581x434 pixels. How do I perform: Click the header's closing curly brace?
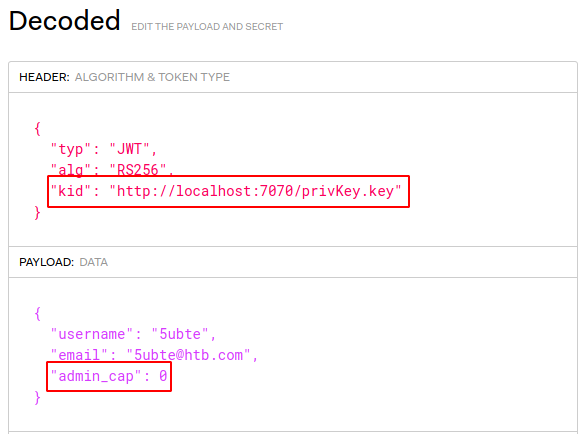pyautogui.click(x=37, y=213)
